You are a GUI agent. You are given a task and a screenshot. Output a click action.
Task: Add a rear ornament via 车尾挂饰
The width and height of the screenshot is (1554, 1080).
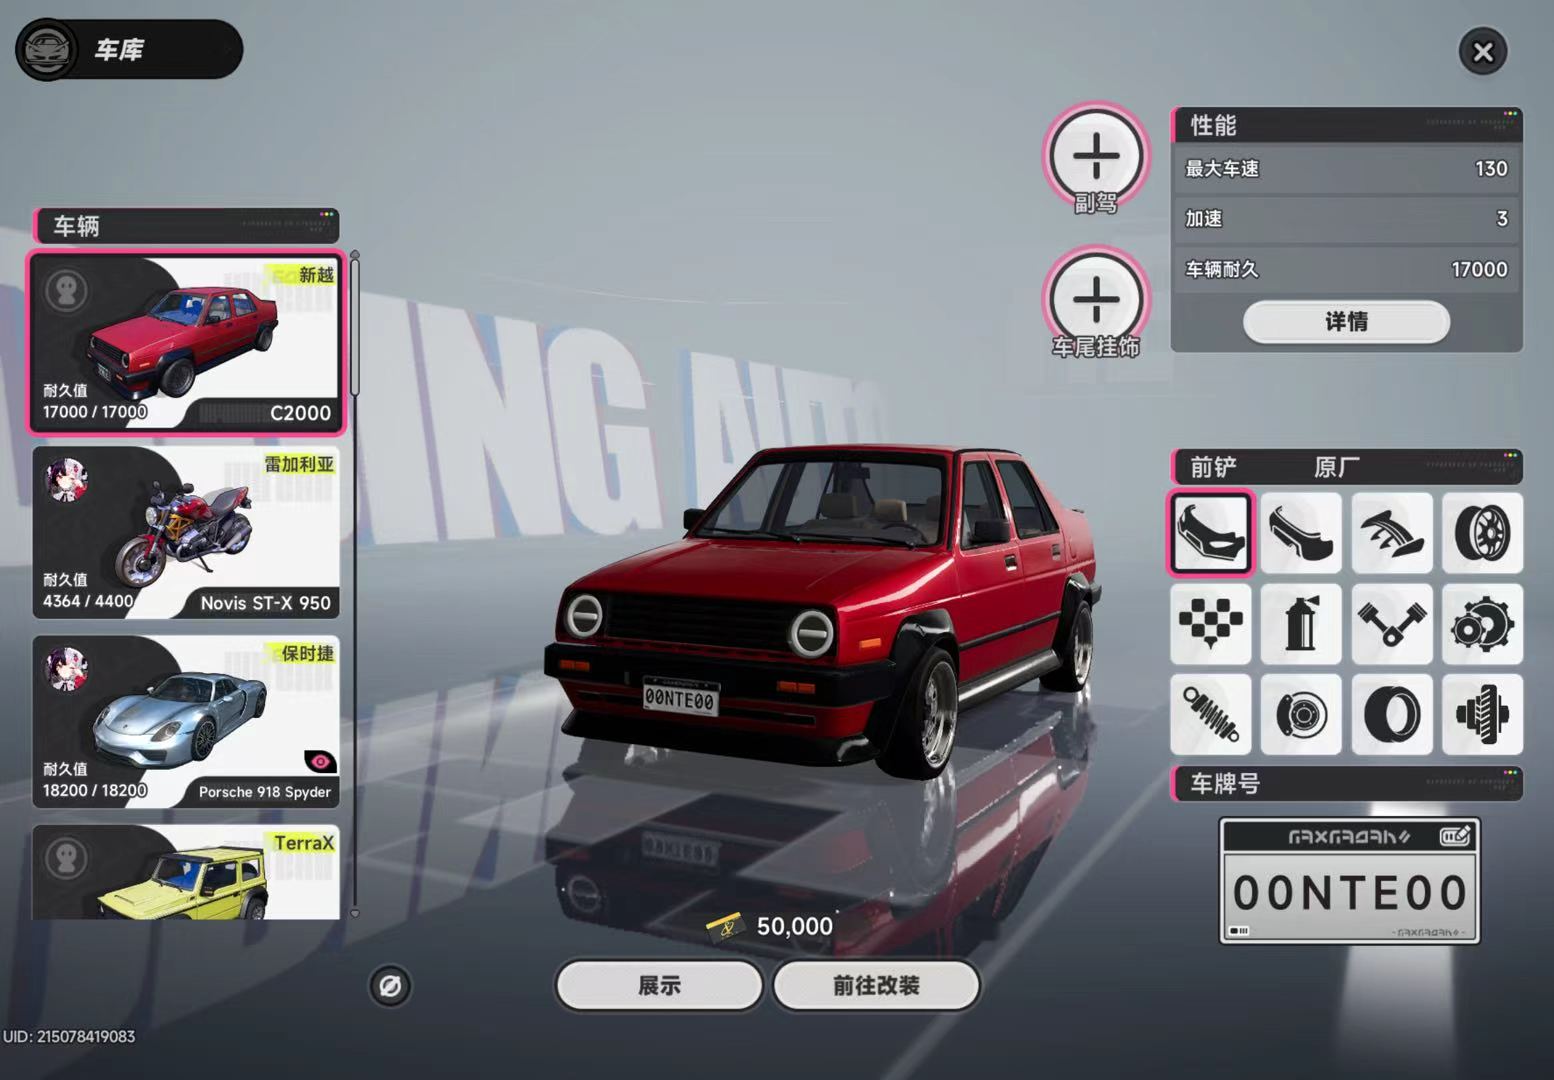(1096, 299)
